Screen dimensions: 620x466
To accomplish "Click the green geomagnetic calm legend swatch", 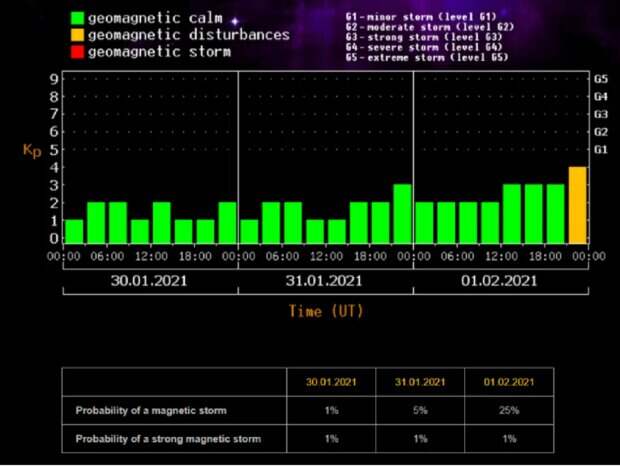I will [x=76, y=18].
